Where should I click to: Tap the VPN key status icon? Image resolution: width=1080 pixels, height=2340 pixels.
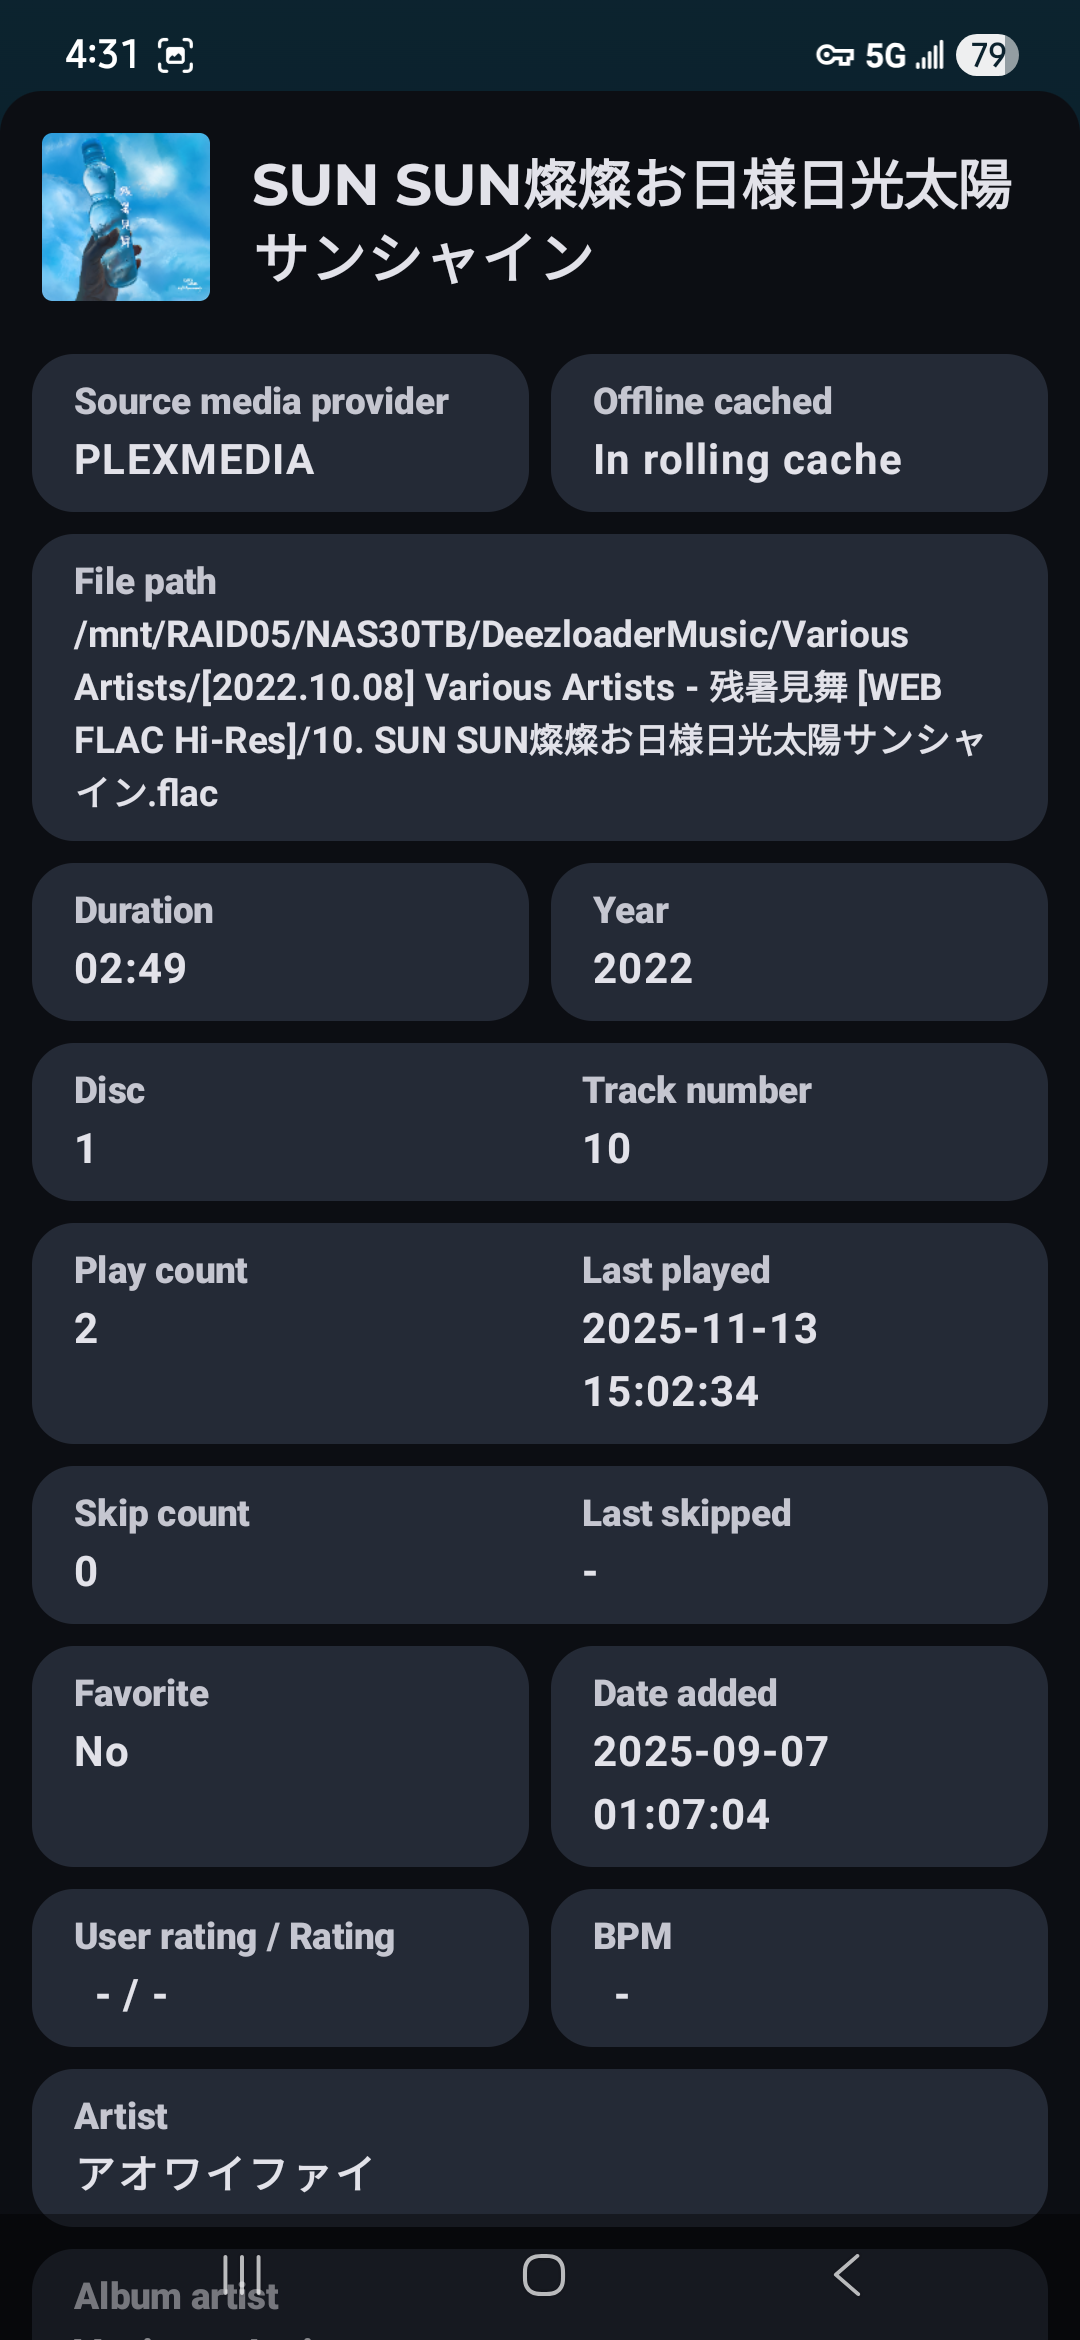[834, 55]
